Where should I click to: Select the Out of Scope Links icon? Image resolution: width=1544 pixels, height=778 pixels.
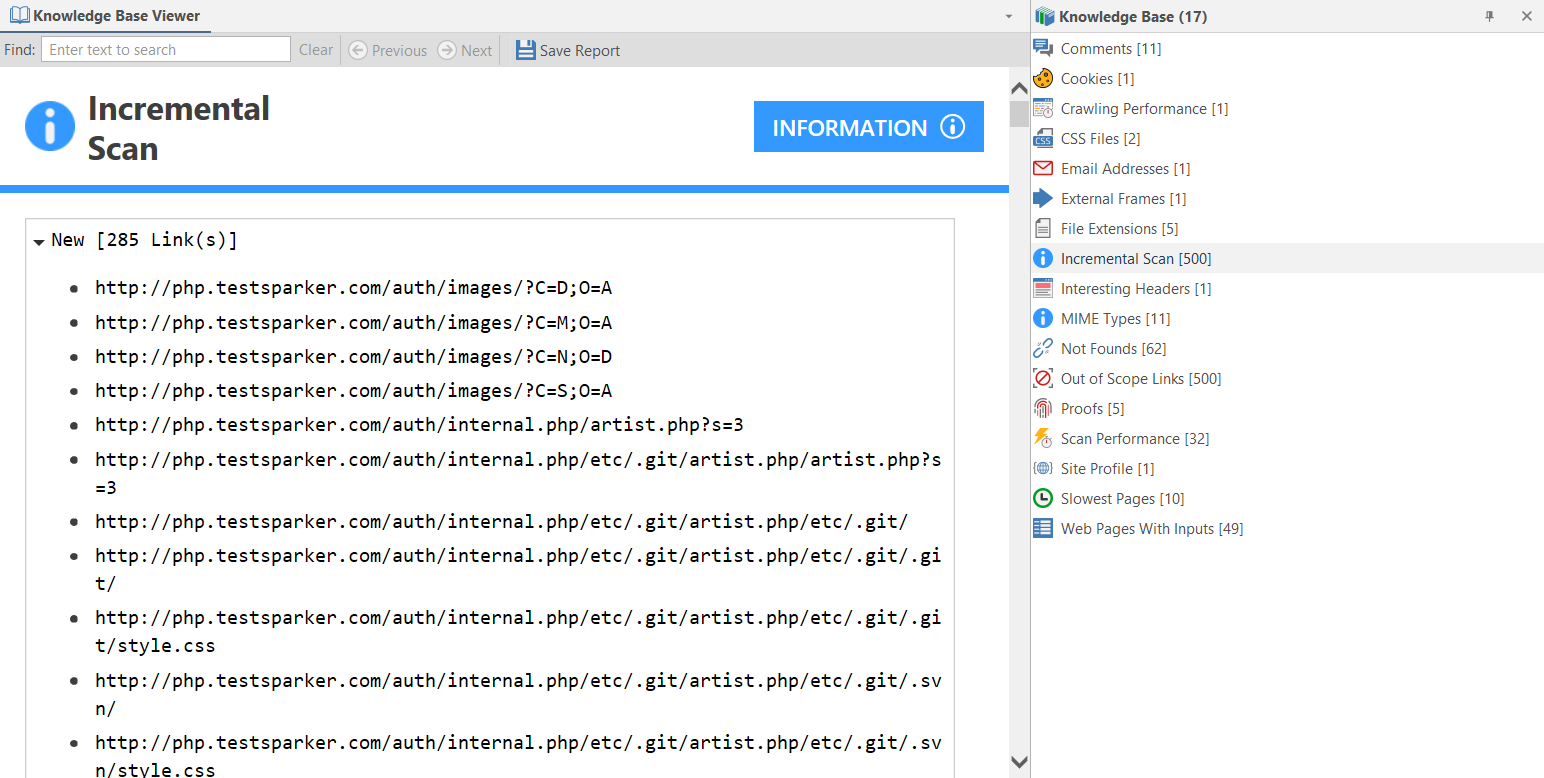(x=1043, y=378)
